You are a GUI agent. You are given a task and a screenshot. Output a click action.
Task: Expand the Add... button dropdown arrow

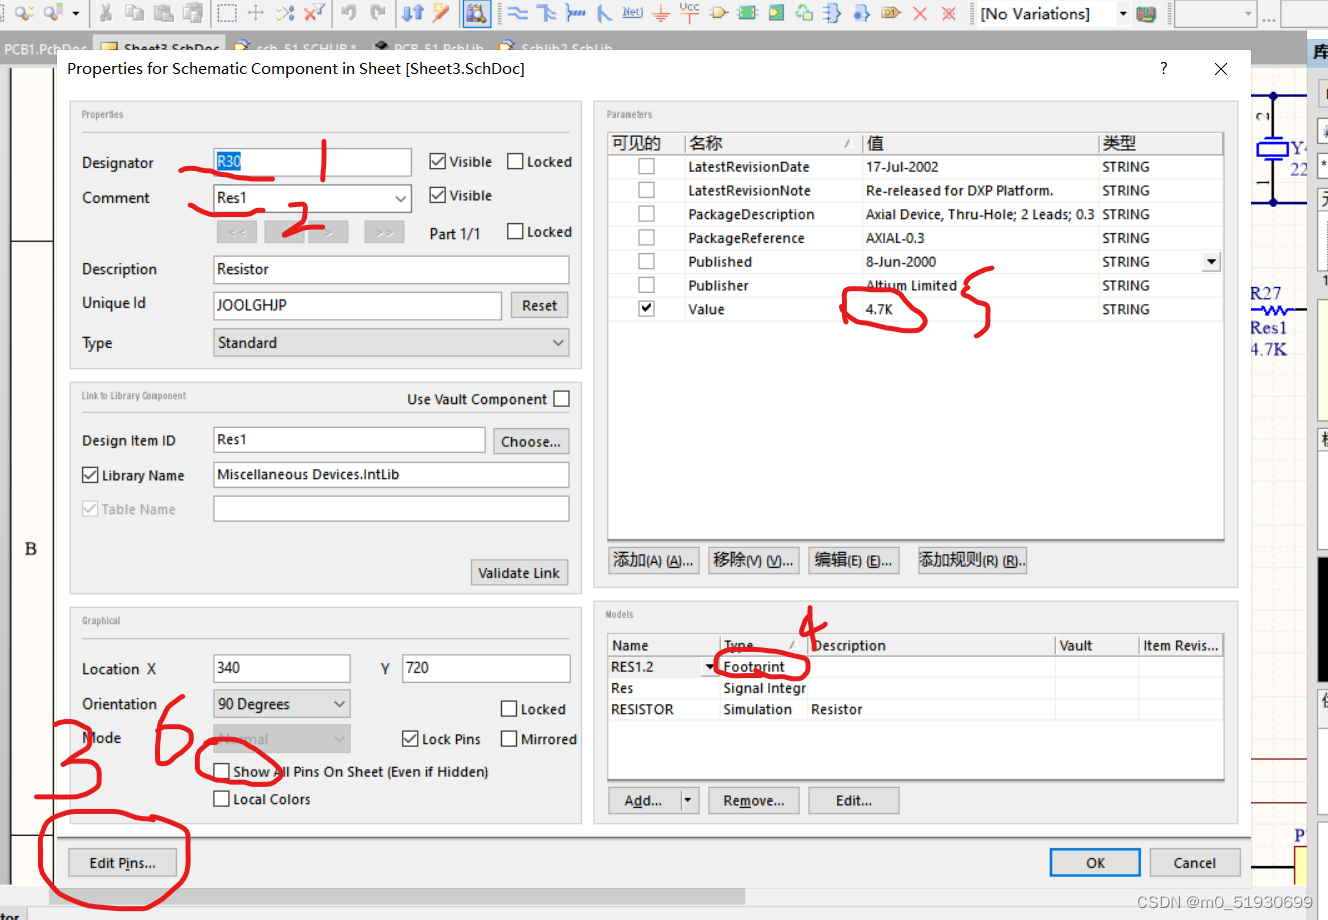tap(688, 800)
